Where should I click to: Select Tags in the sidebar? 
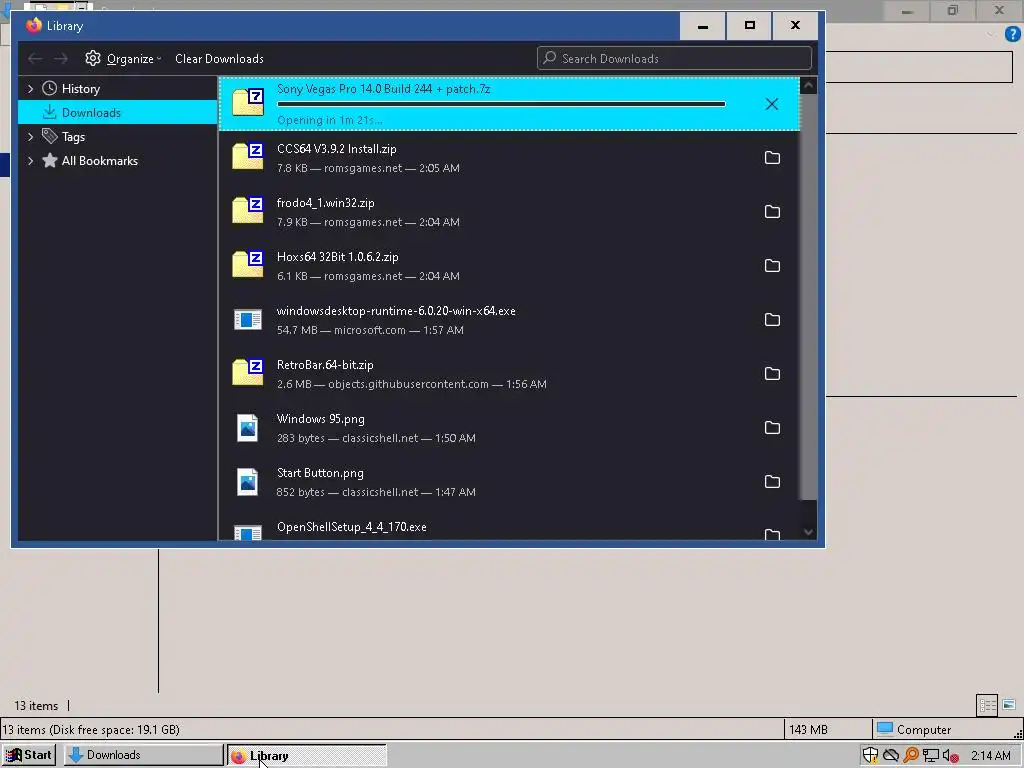[118, 136]
